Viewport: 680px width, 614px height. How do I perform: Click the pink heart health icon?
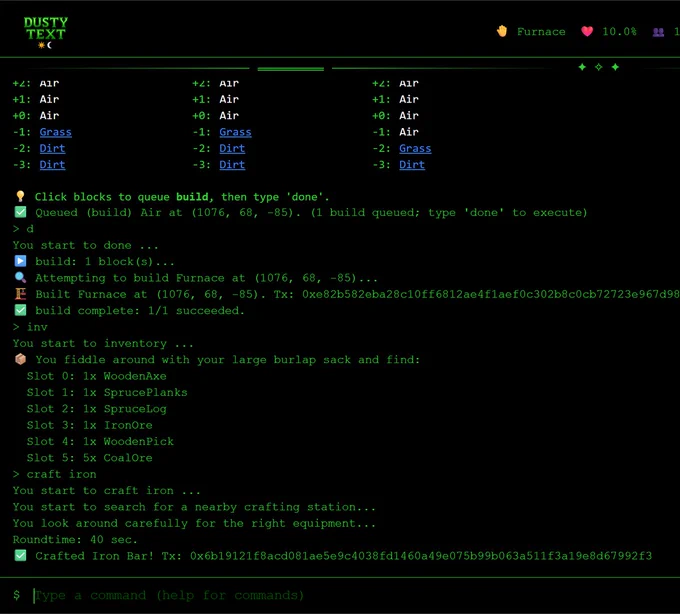(587, 31)
